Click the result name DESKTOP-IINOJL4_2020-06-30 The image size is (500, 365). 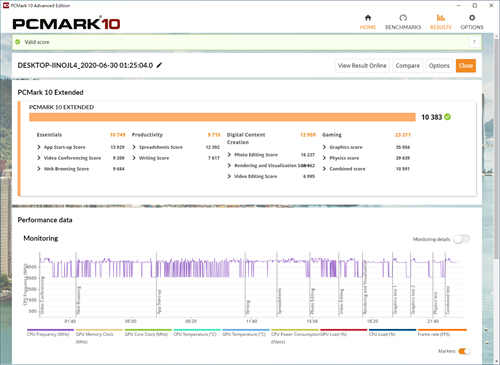[85, 65]
